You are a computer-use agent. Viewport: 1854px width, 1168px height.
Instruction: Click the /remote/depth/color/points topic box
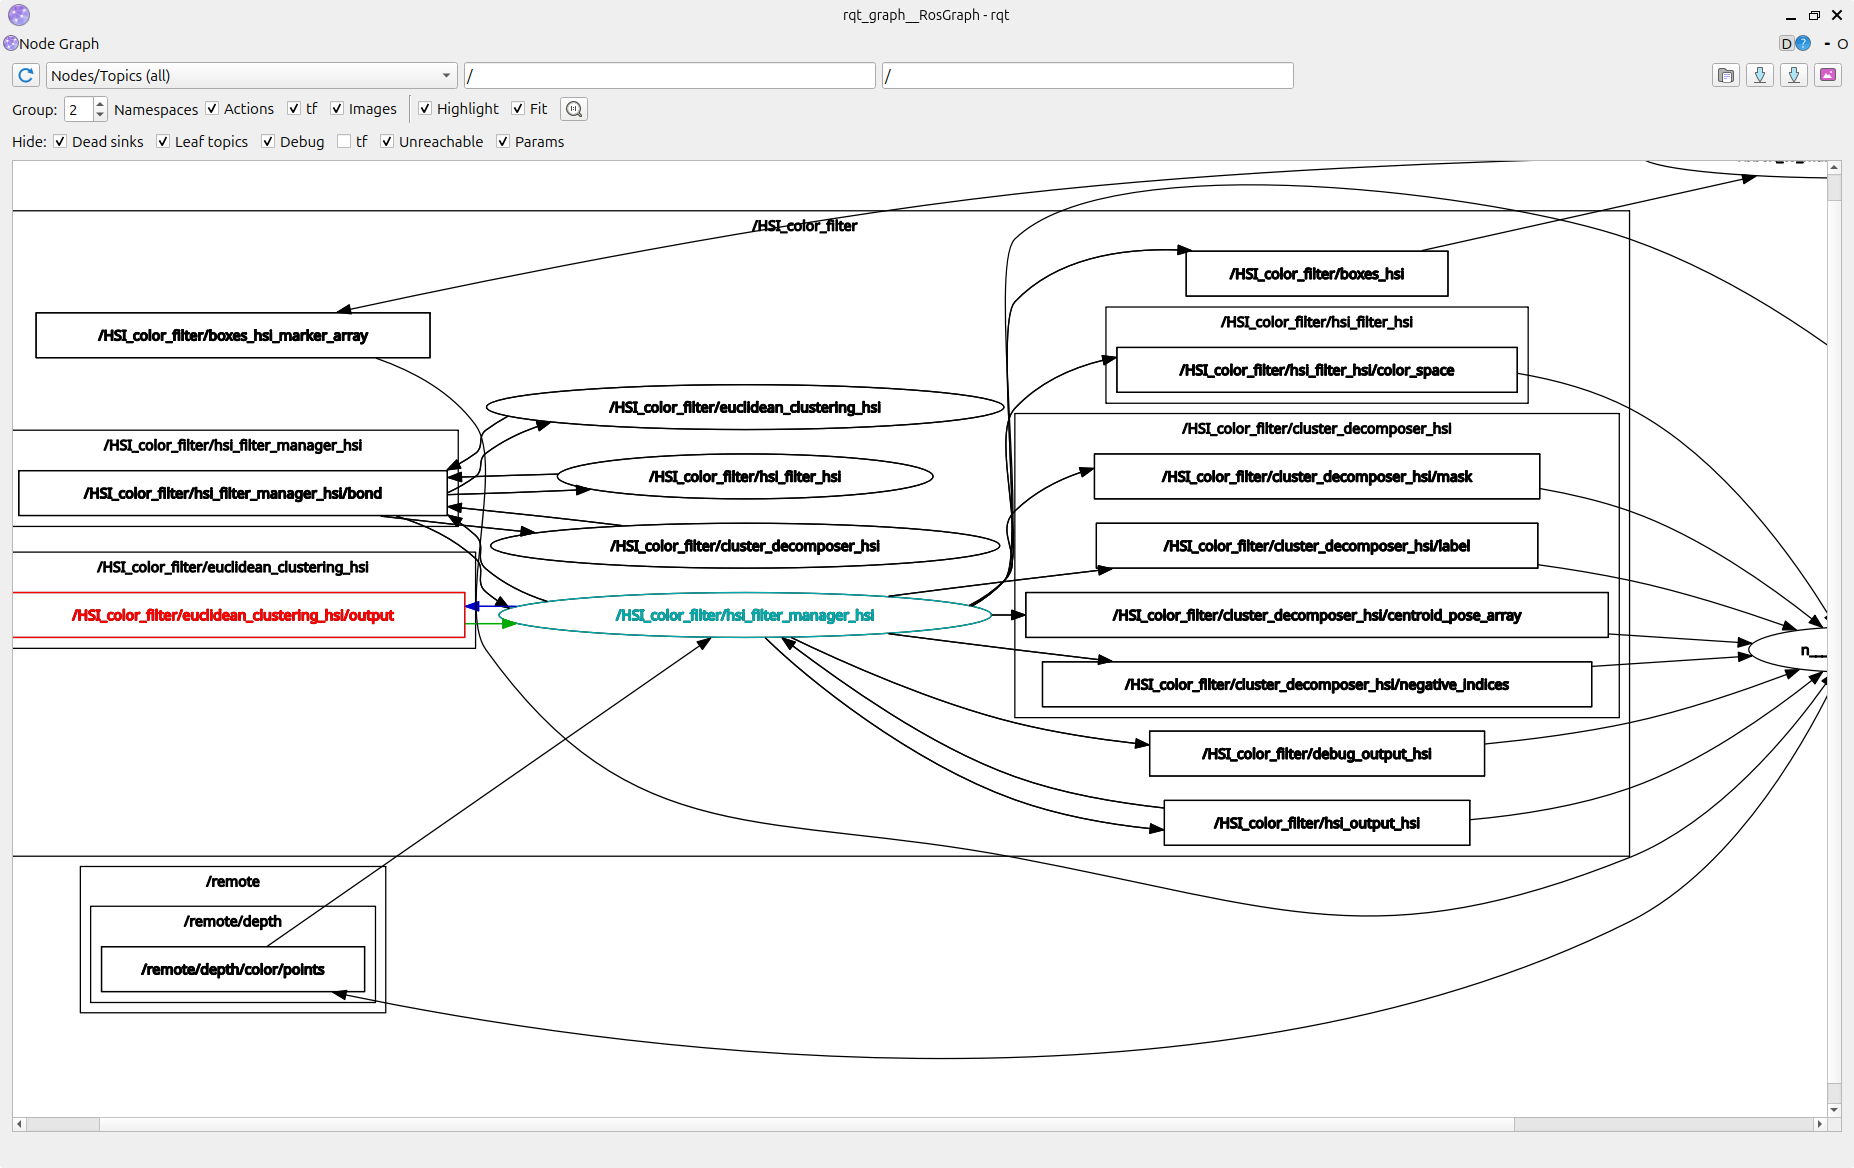click(x=233, y=970)
